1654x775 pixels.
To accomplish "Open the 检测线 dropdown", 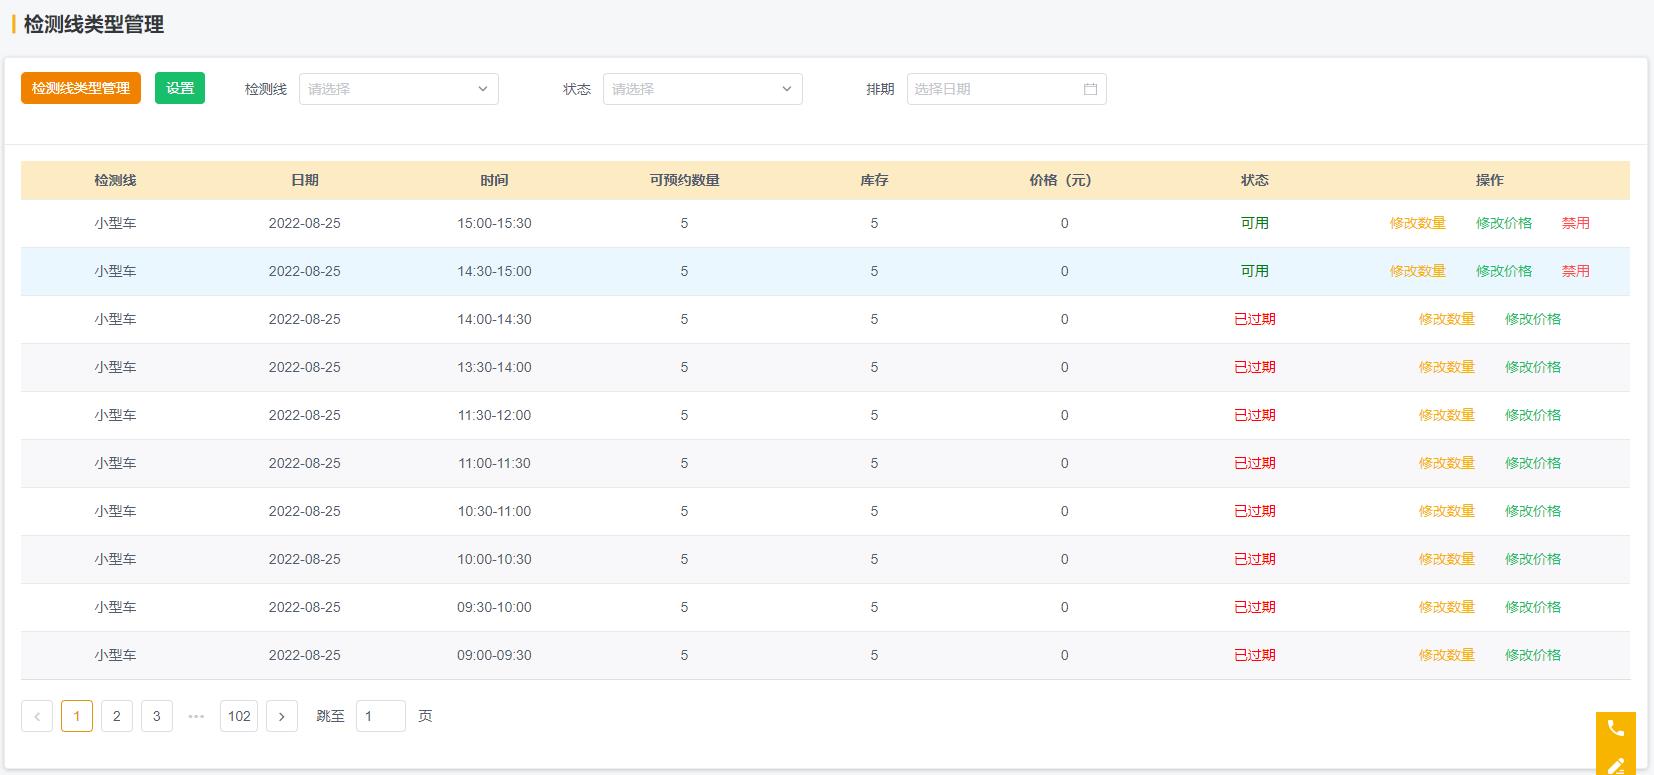I will (399, 89).
